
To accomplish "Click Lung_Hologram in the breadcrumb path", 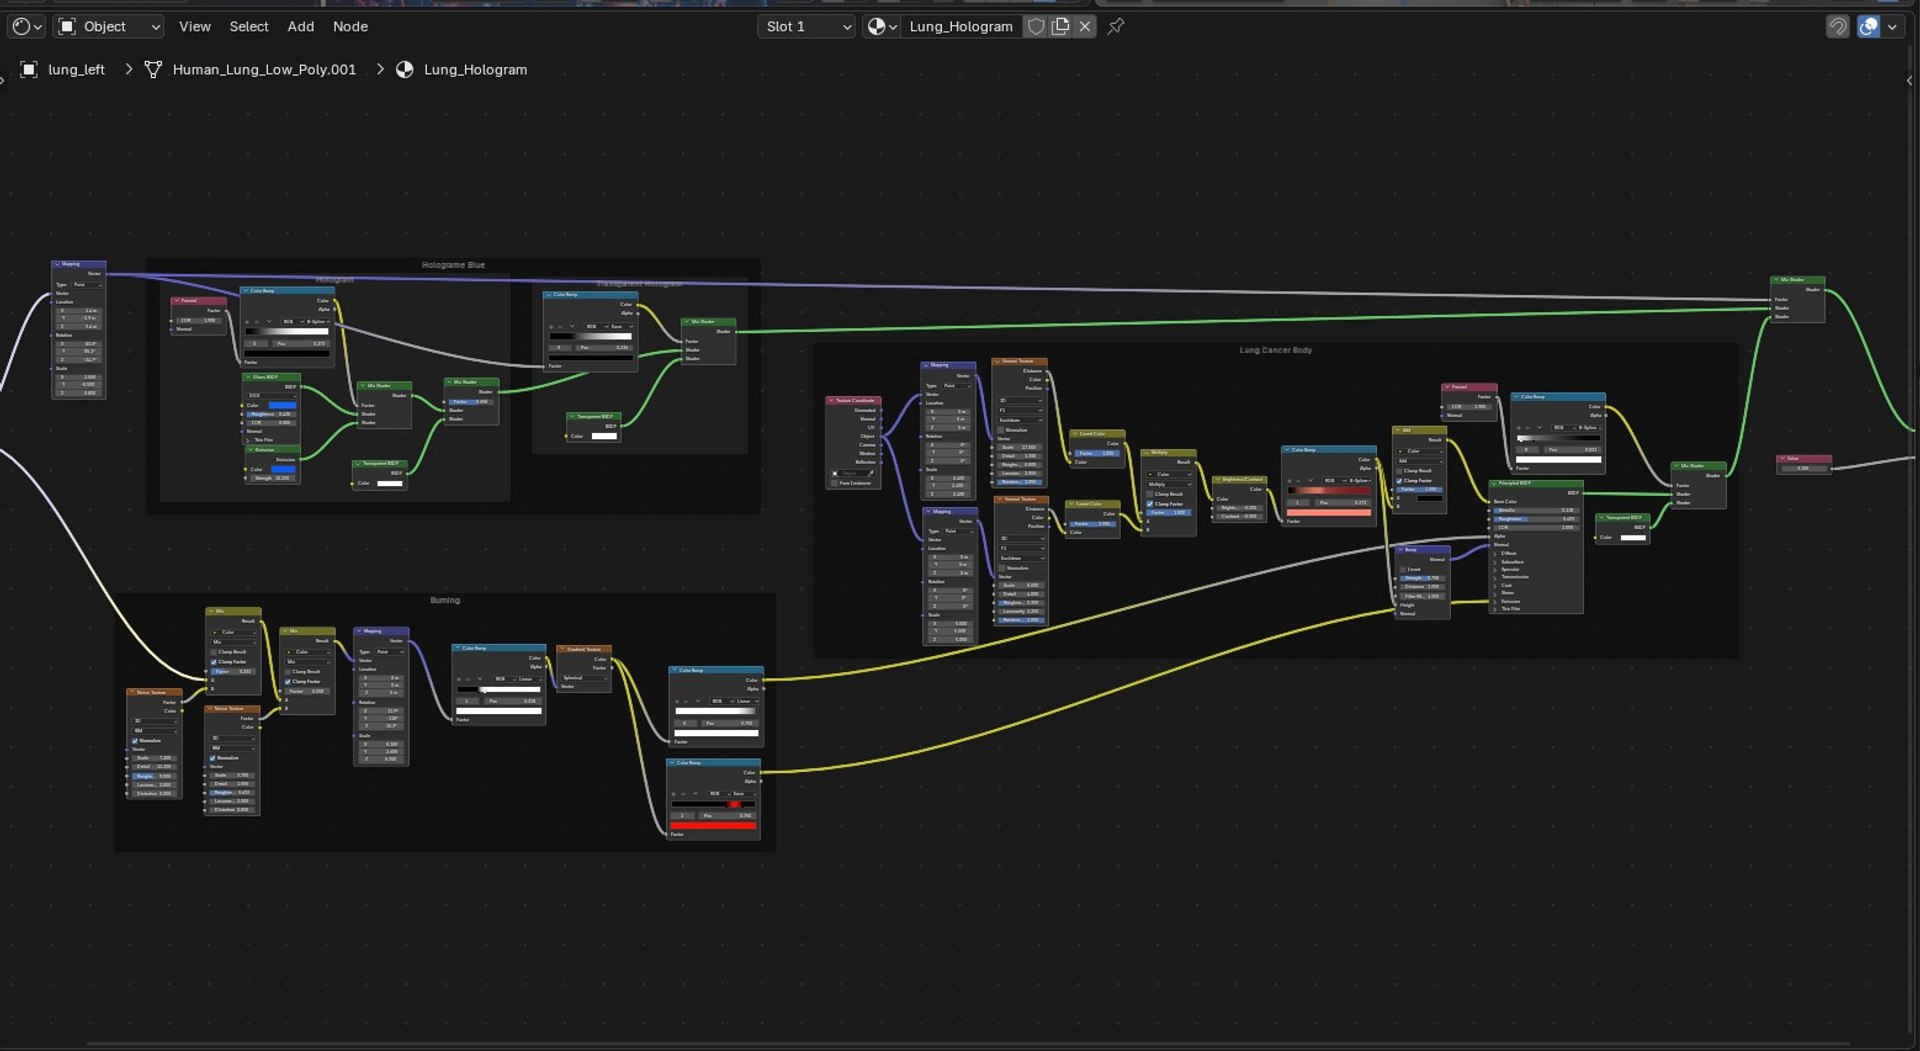I will (475, 69).
